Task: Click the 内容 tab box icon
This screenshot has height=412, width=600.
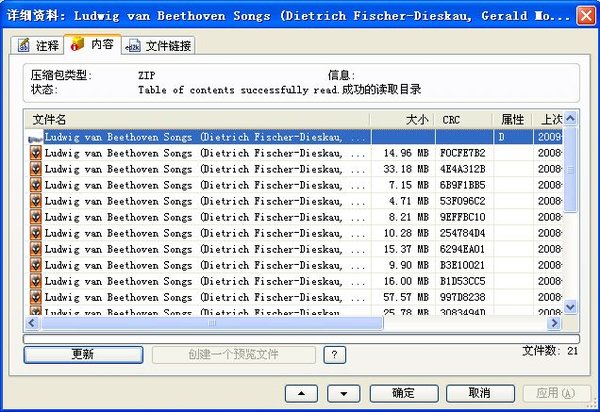Action: 77,44
